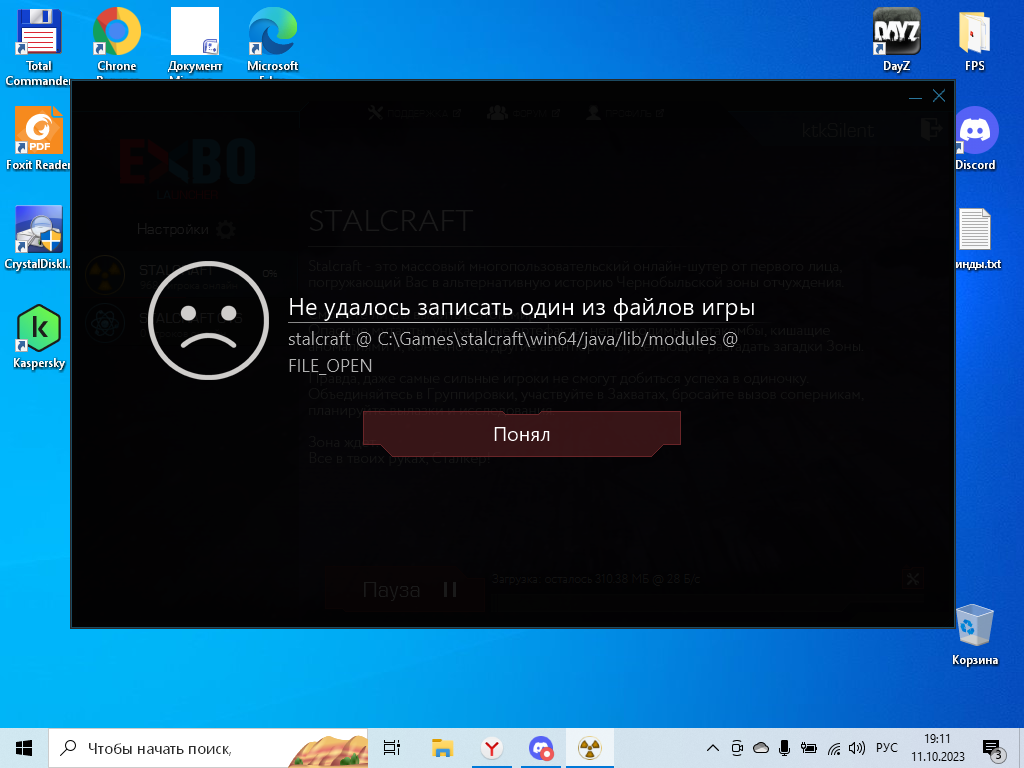Open Foxit Reader desktop shortcut
The width and height of the screenshot is (1024, 768).
[39, 139]
